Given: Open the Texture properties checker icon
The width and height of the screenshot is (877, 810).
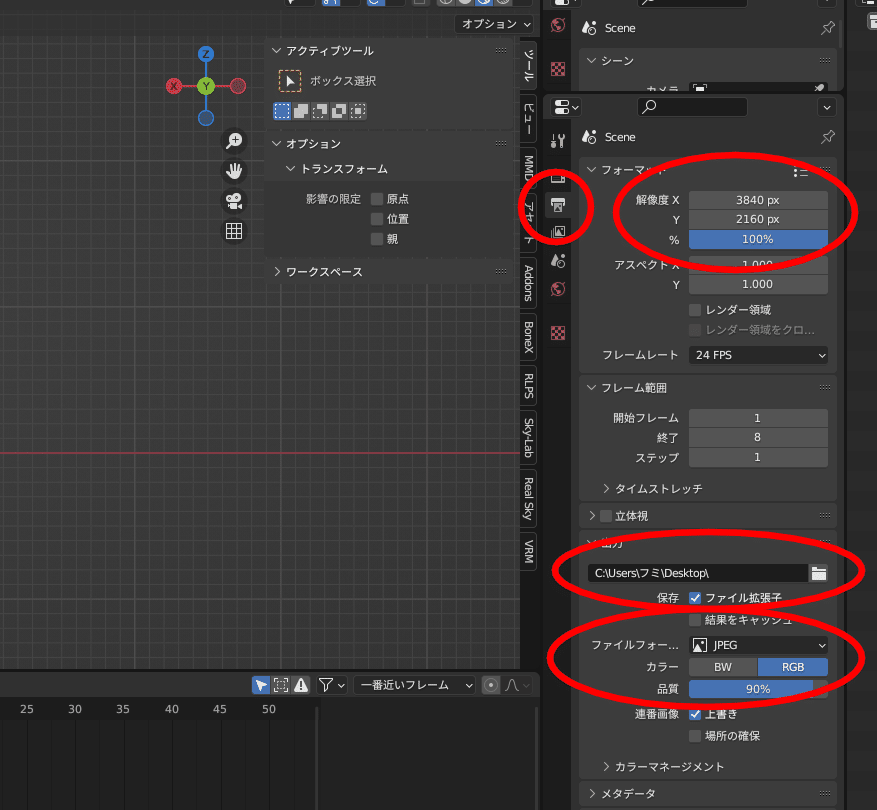Looking at the screenshot, I should [558, 333].
